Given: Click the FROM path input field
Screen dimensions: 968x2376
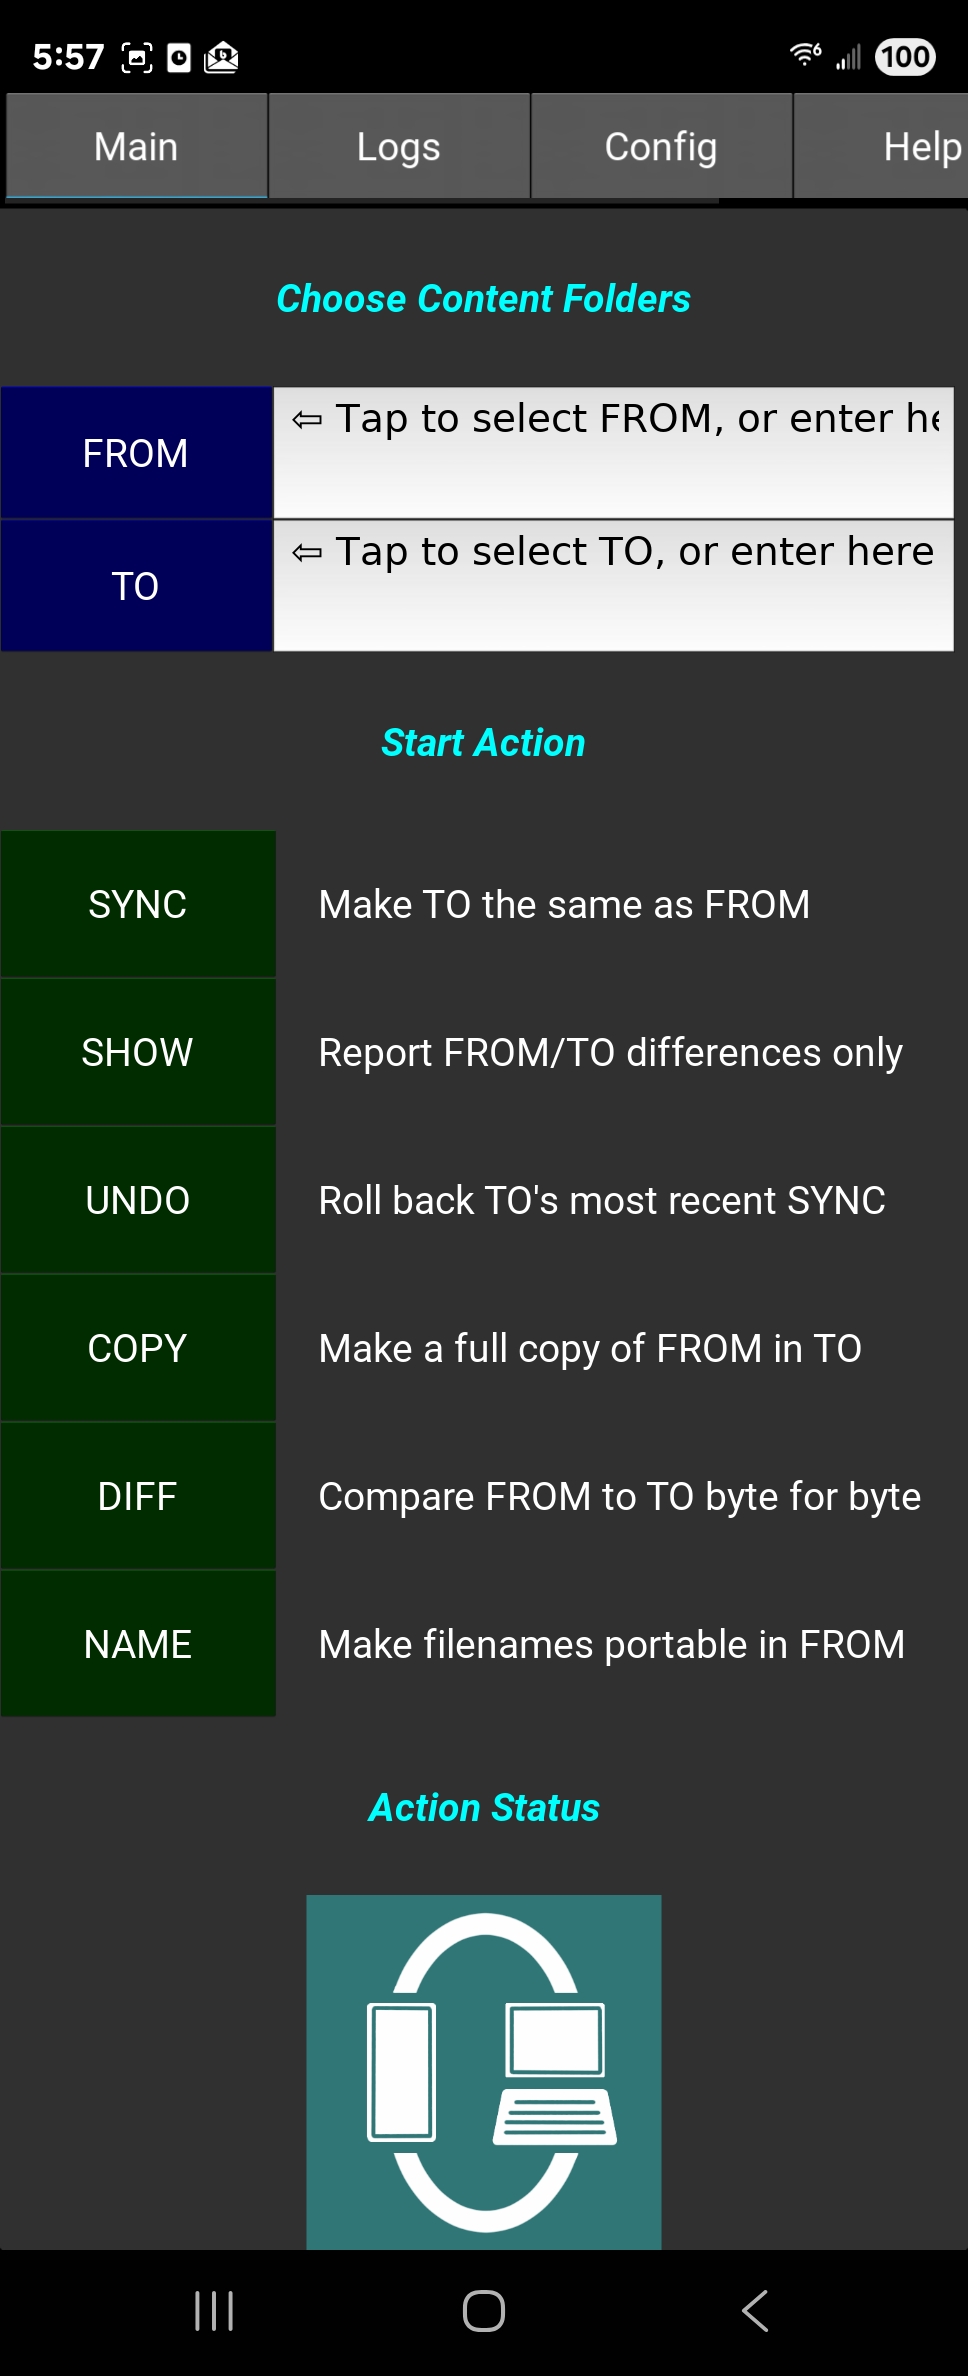Looking at the screenshot, I should coord(613,453).
